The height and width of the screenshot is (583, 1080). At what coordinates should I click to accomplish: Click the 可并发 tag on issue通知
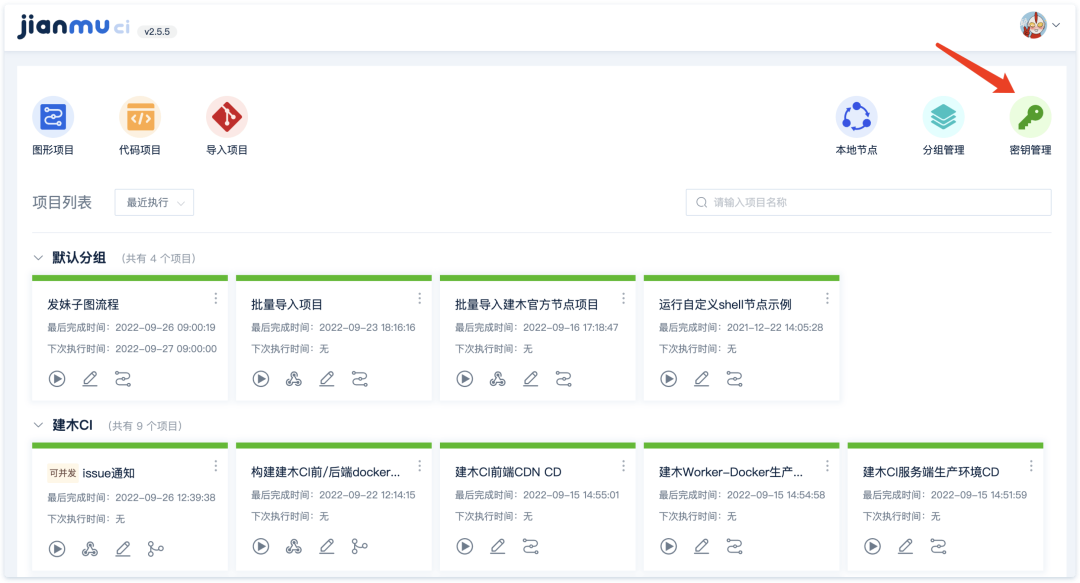tap(66, 465)
